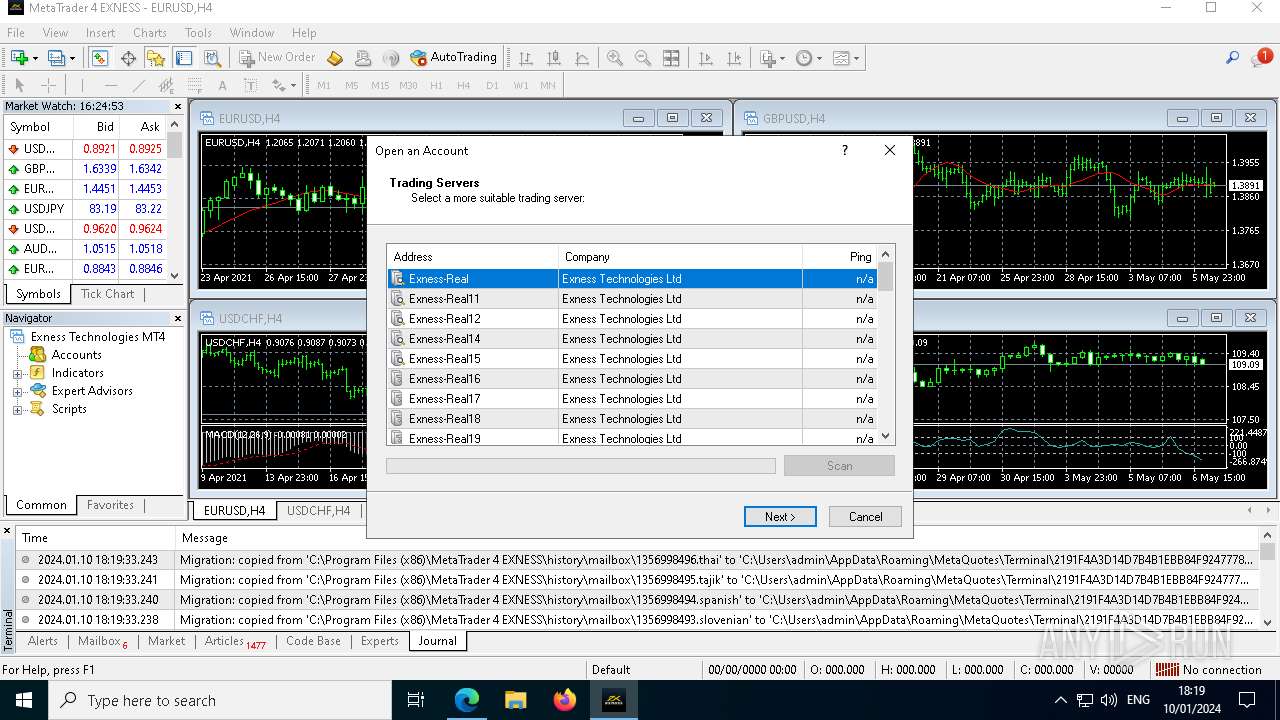
Task: Click the Next button in dialog
Action: tap(780, 517)
